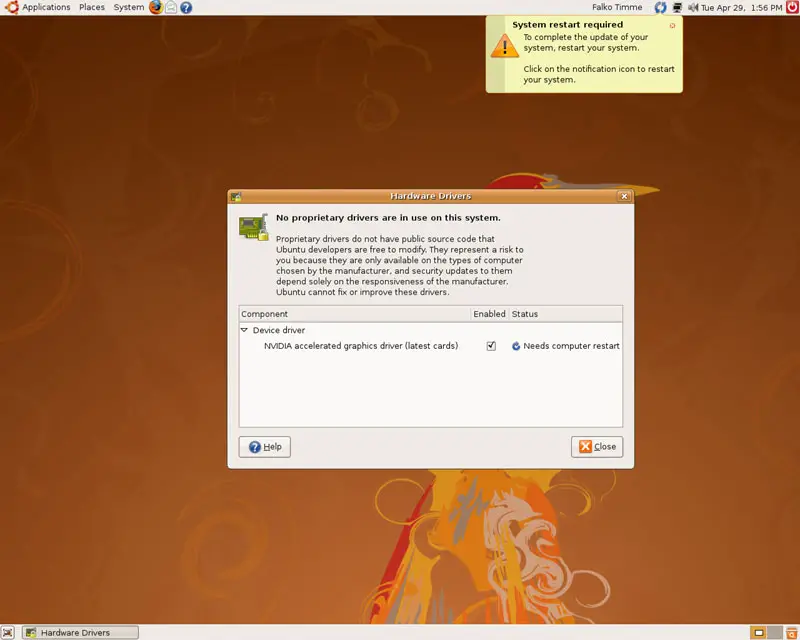800x640 pixels.
Task: Click the volume speaker icon
Action: point(693,7)
